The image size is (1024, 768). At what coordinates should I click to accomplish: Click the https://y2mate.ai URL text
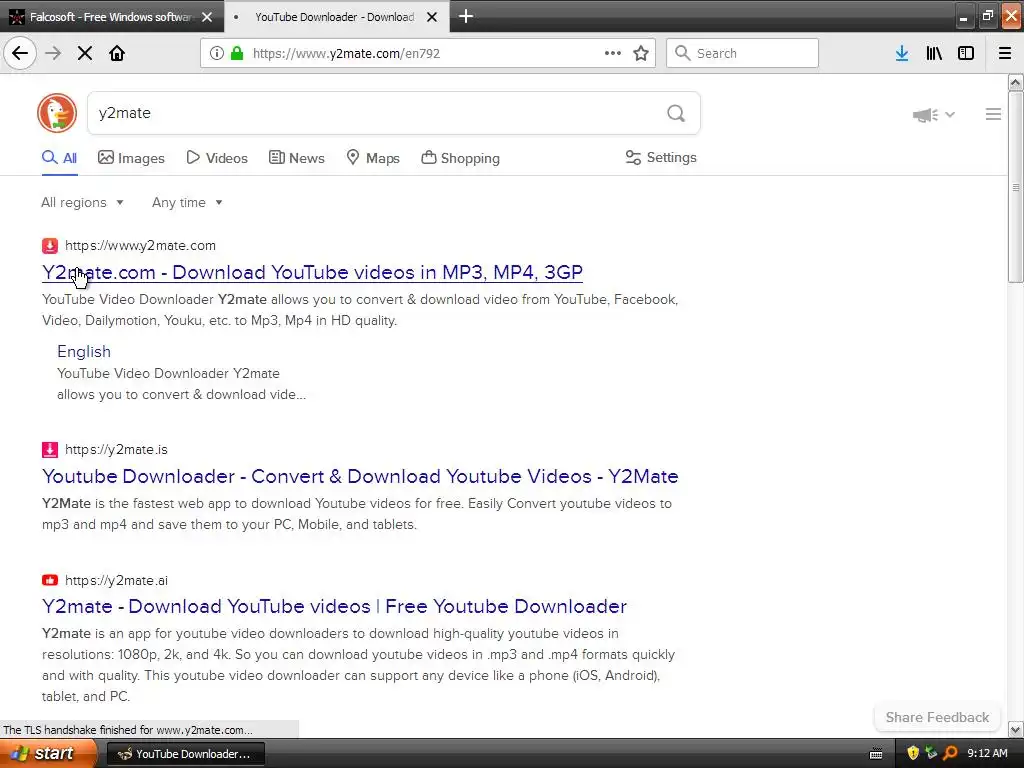pos(116,580)
